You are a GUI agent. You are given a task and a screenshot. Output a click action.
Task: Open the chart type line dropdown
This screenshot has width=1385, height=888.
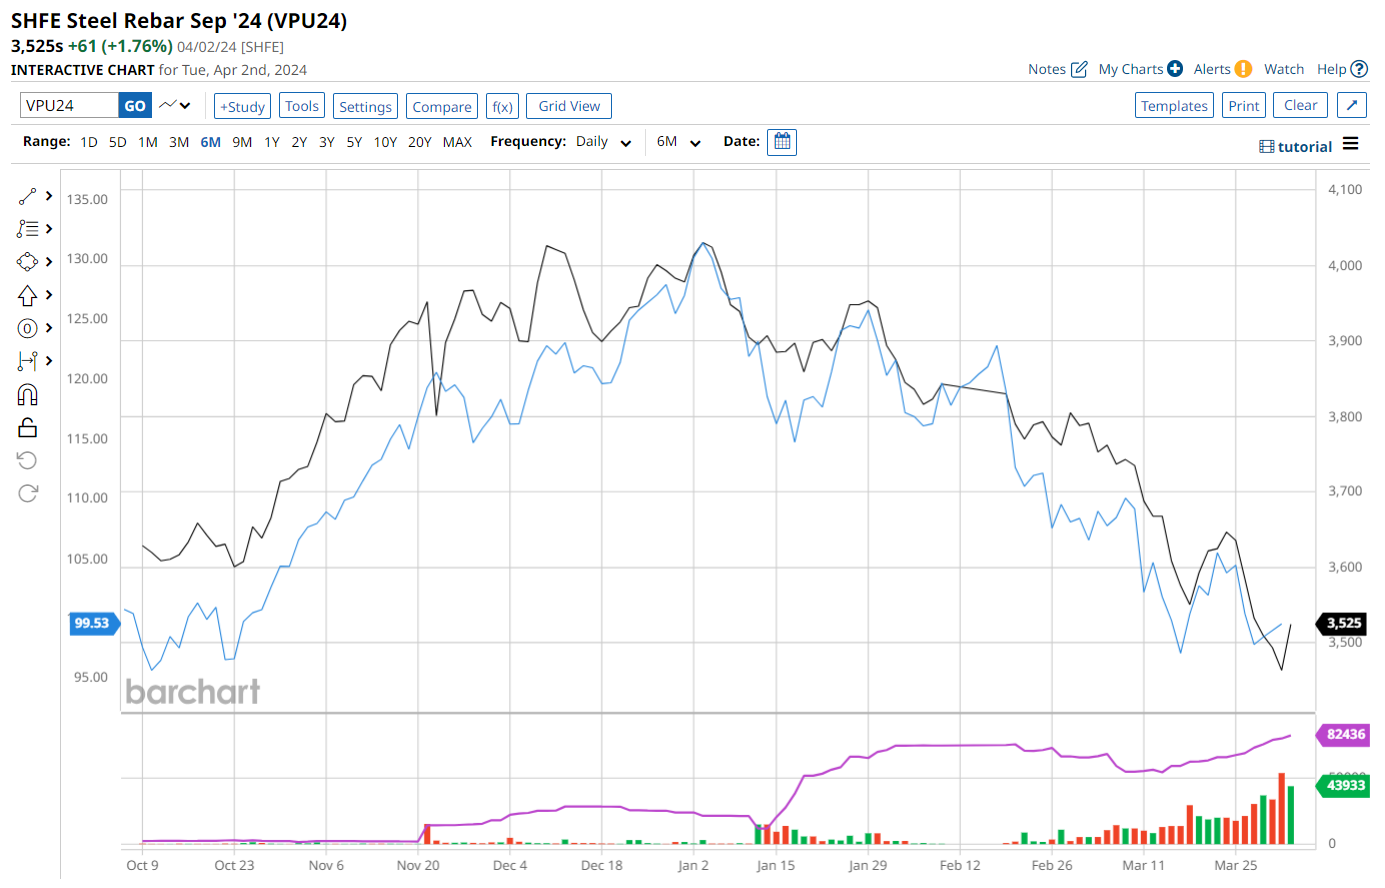coord(175,105)
